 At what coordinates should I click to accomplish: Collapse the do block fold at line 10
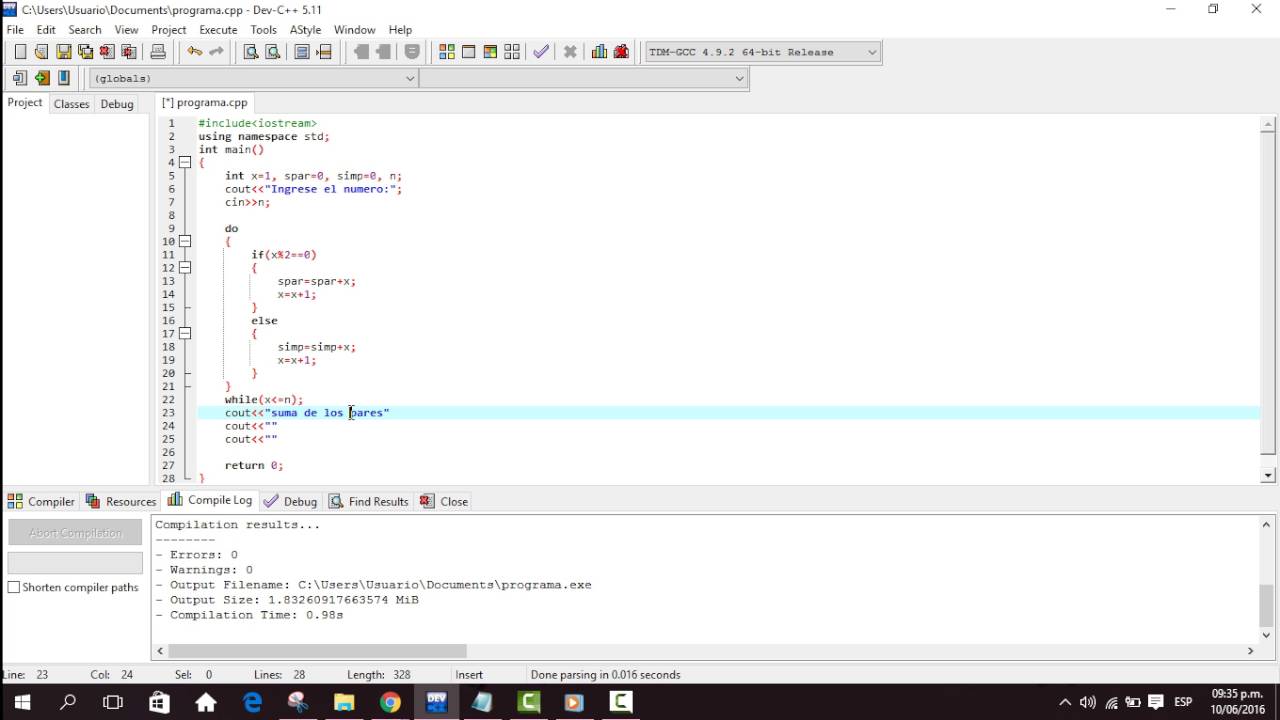pyautogui.click(x=185, y=241)
